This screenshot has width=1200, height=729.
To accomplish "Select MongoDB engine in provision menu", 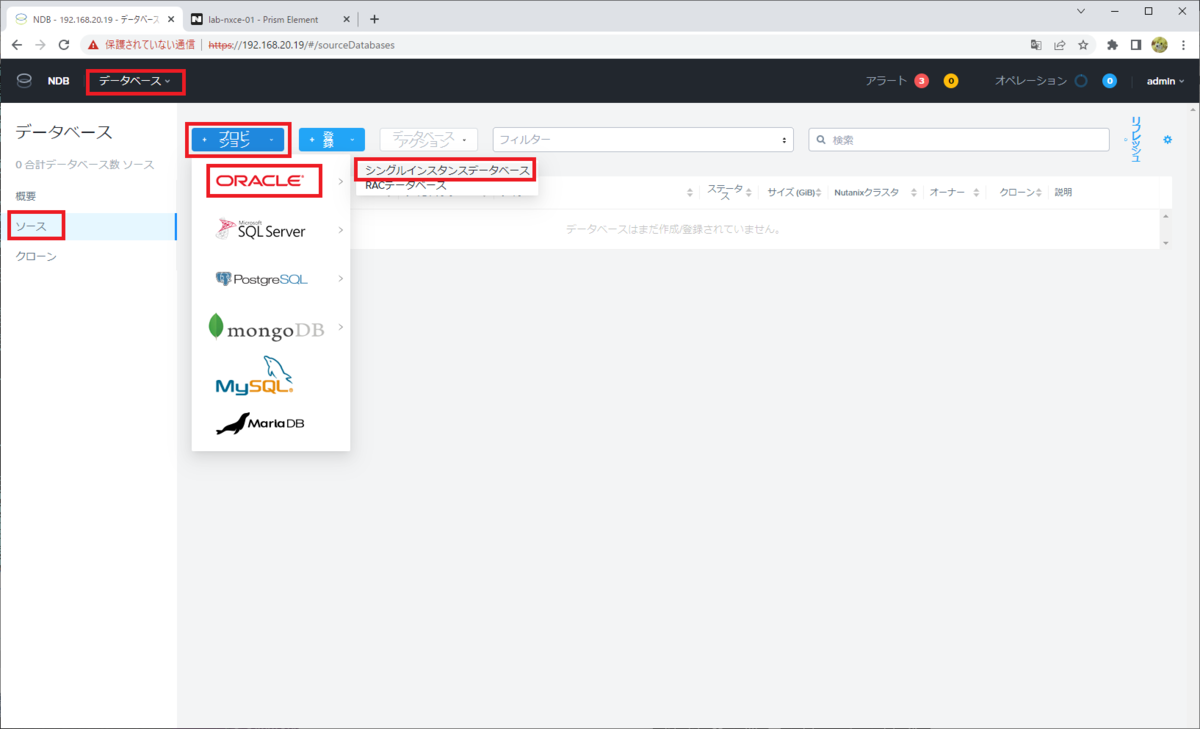I will (x=266, y=327).
